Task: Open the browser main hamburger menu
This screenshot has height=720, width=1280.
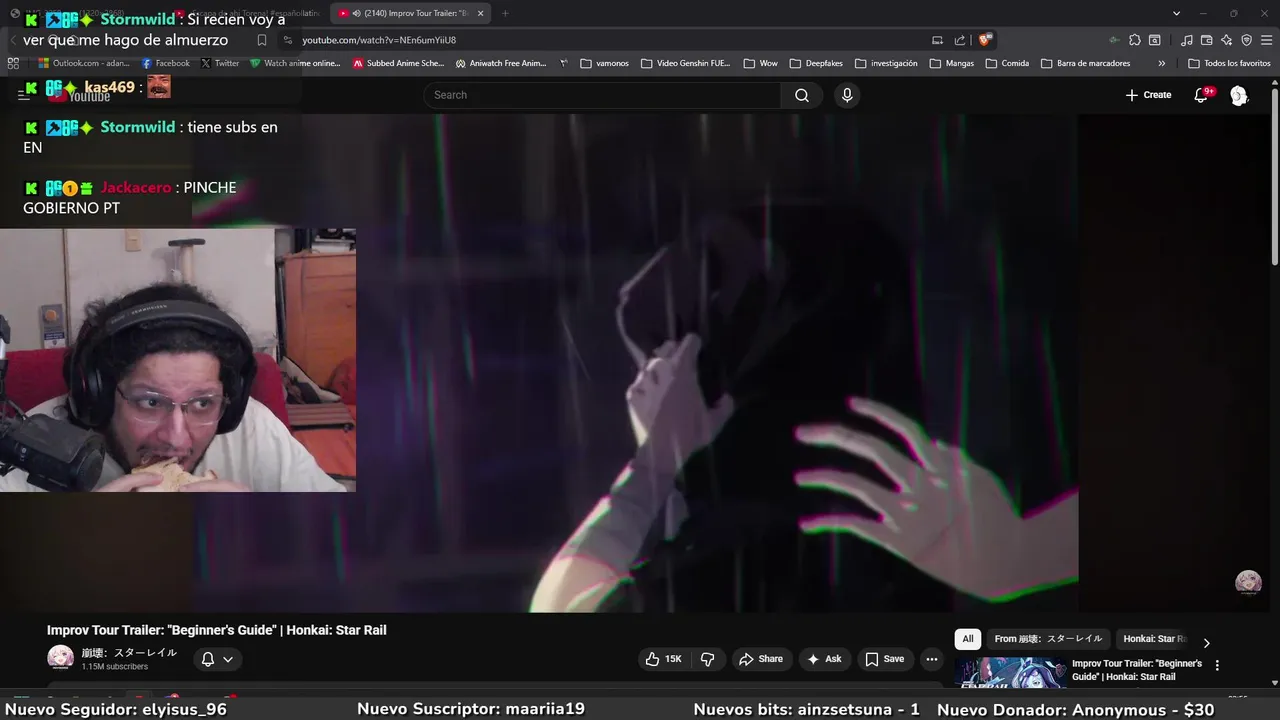Action: click(x=1266, y=40)
